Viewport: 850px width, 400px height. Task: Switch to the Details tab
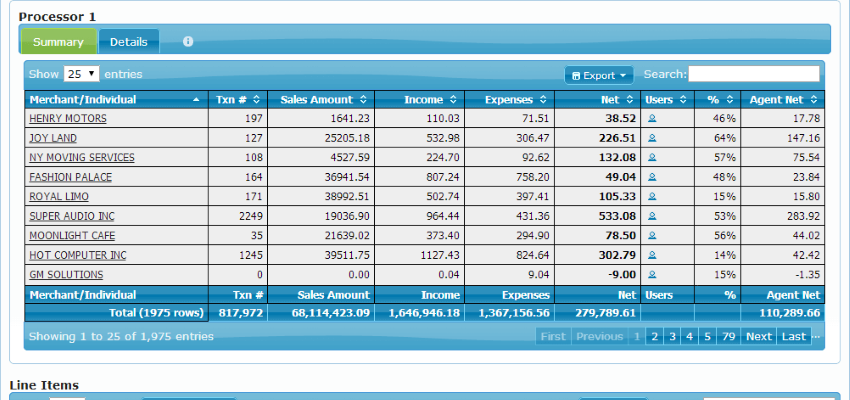click(129, 42)
